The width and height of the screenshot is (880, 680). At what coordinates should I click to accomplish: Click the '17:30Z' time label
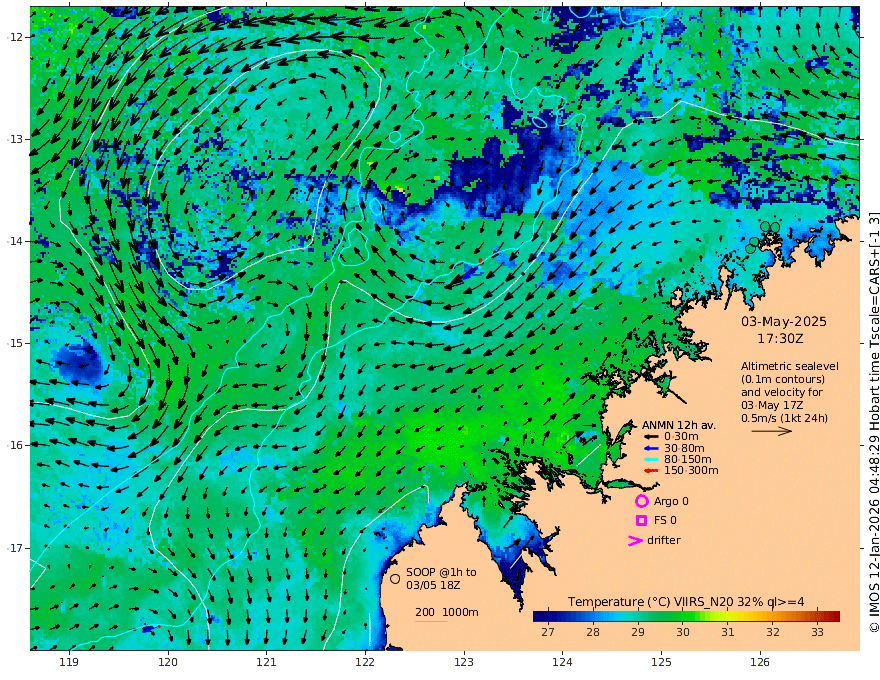click(780, 339)
